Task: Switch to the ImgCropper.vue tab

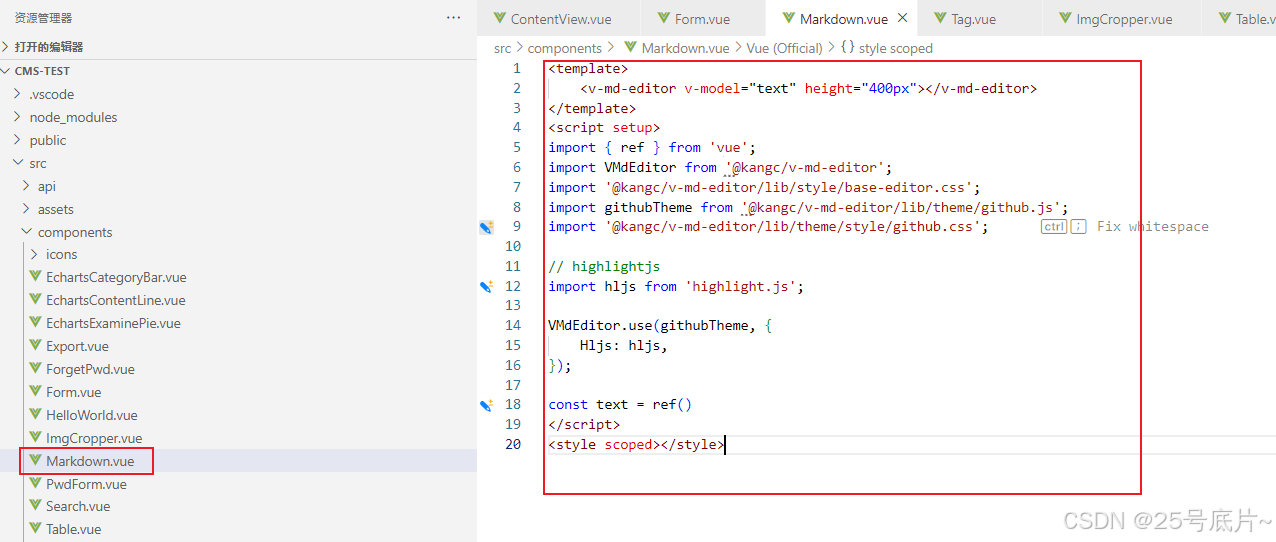Action: click(x=1114, y=19)
